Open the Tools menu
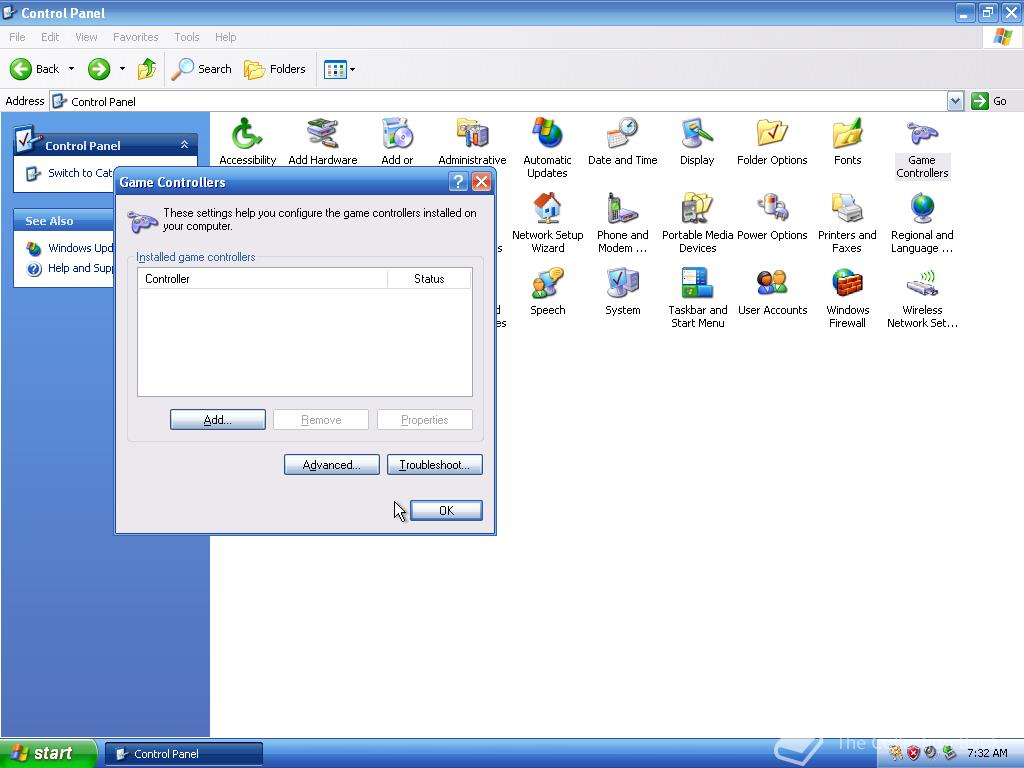 pos(187,37)
